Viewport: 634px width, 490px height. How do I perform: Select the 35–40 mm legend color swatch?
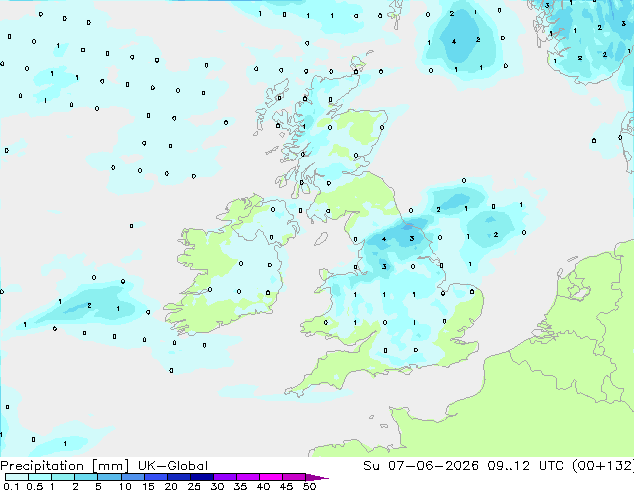(x=248, y=477)
